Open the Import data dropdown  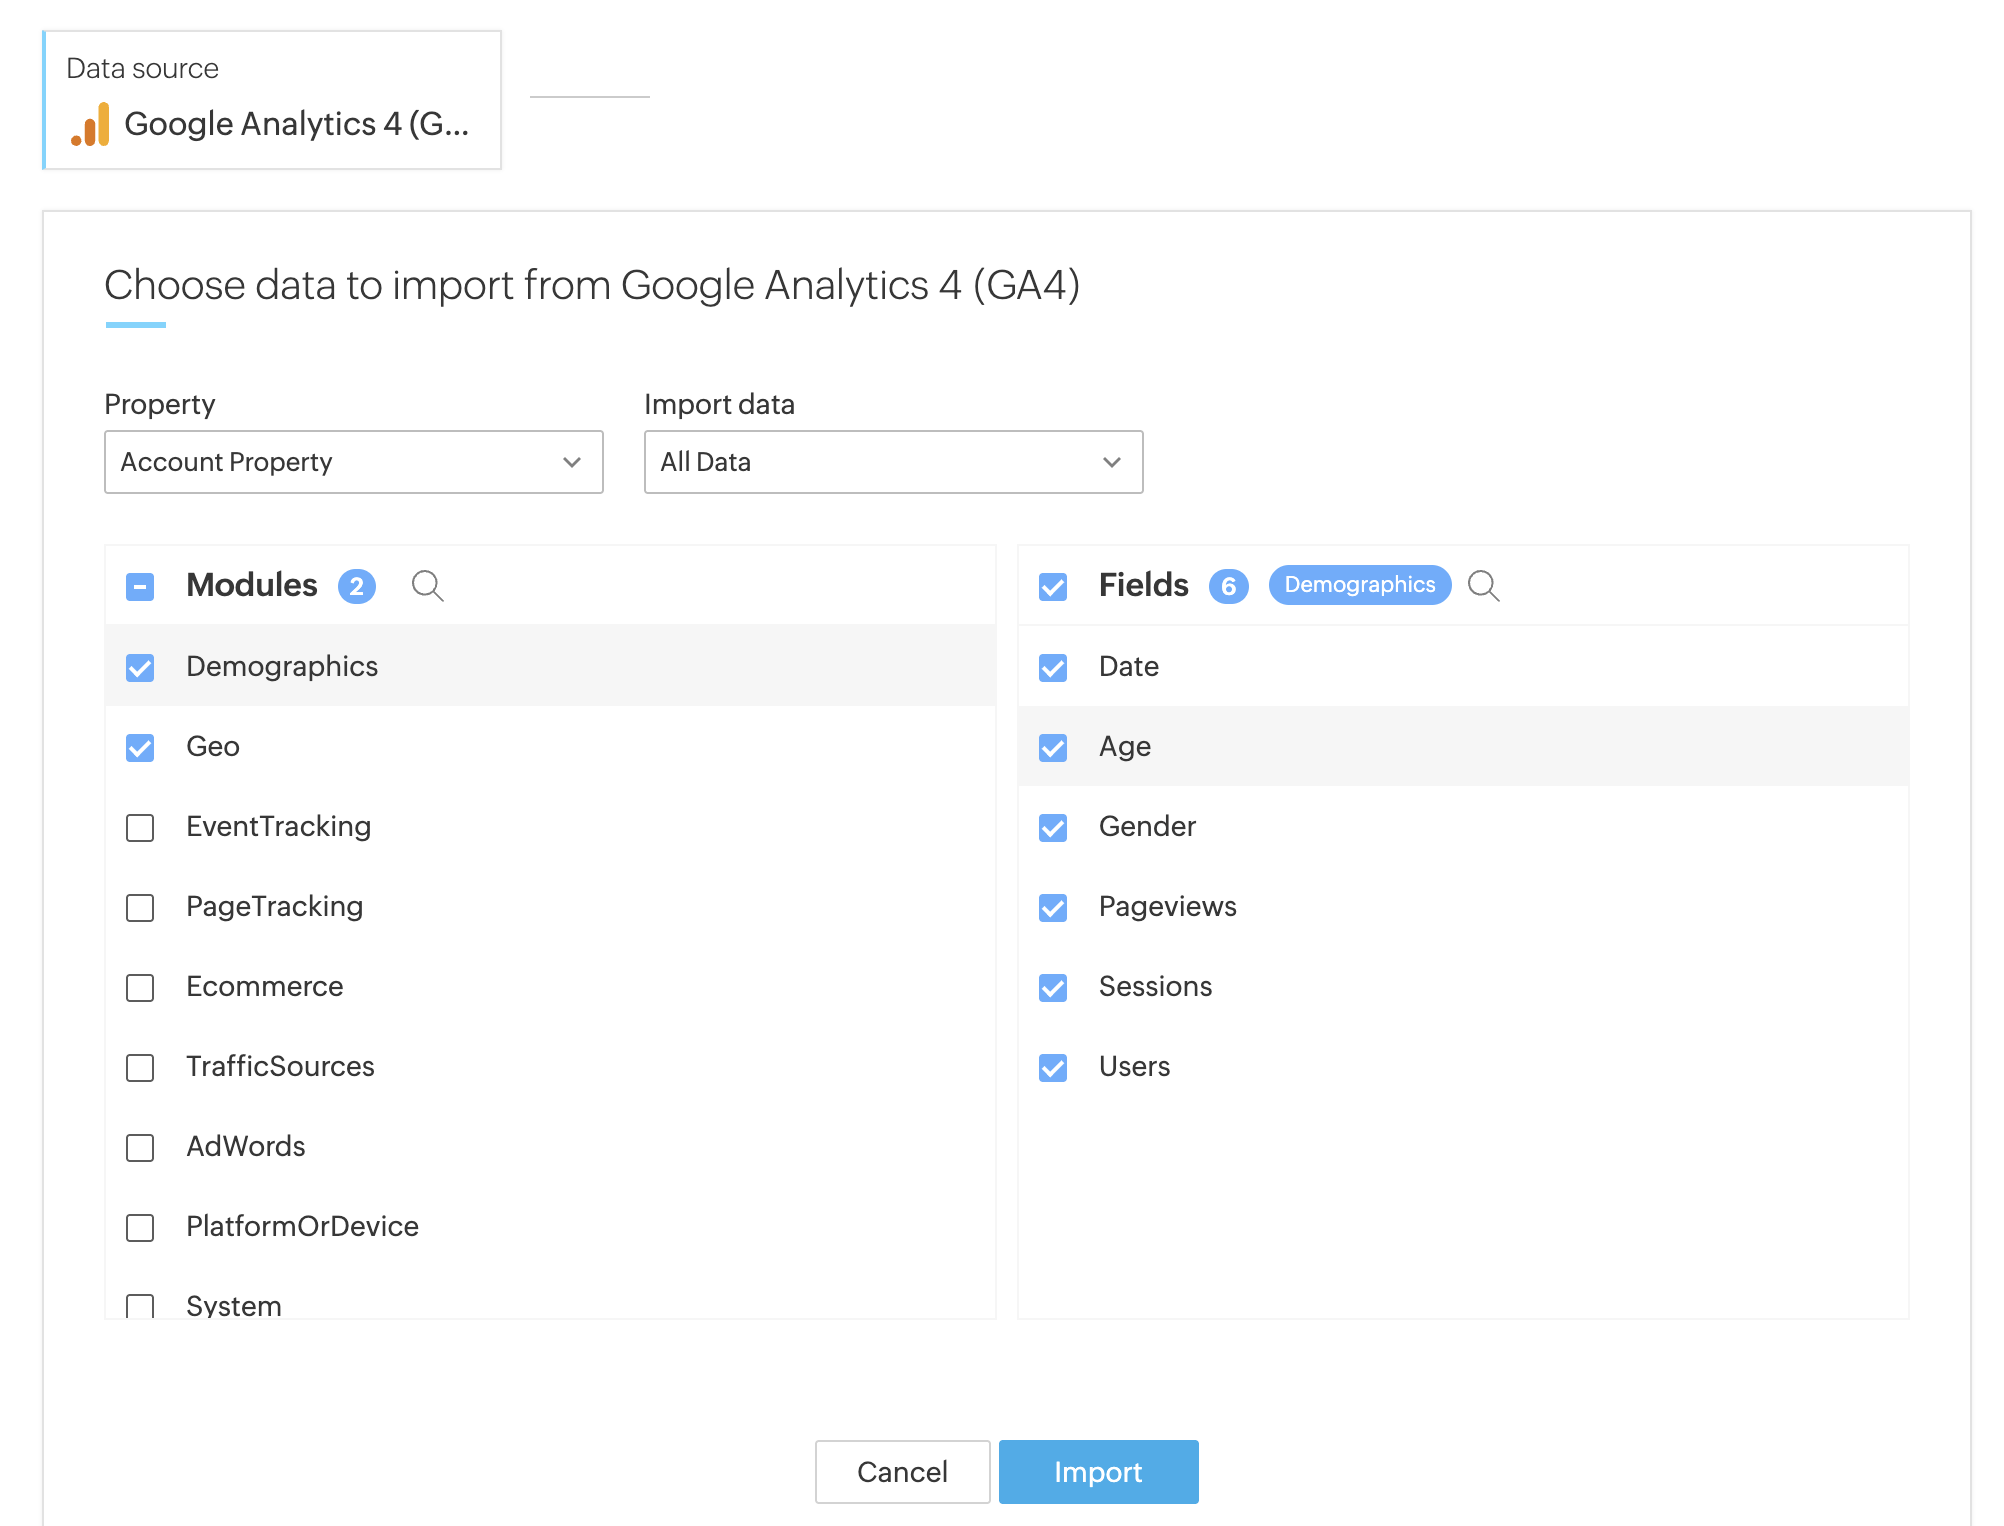click(893, 462)
